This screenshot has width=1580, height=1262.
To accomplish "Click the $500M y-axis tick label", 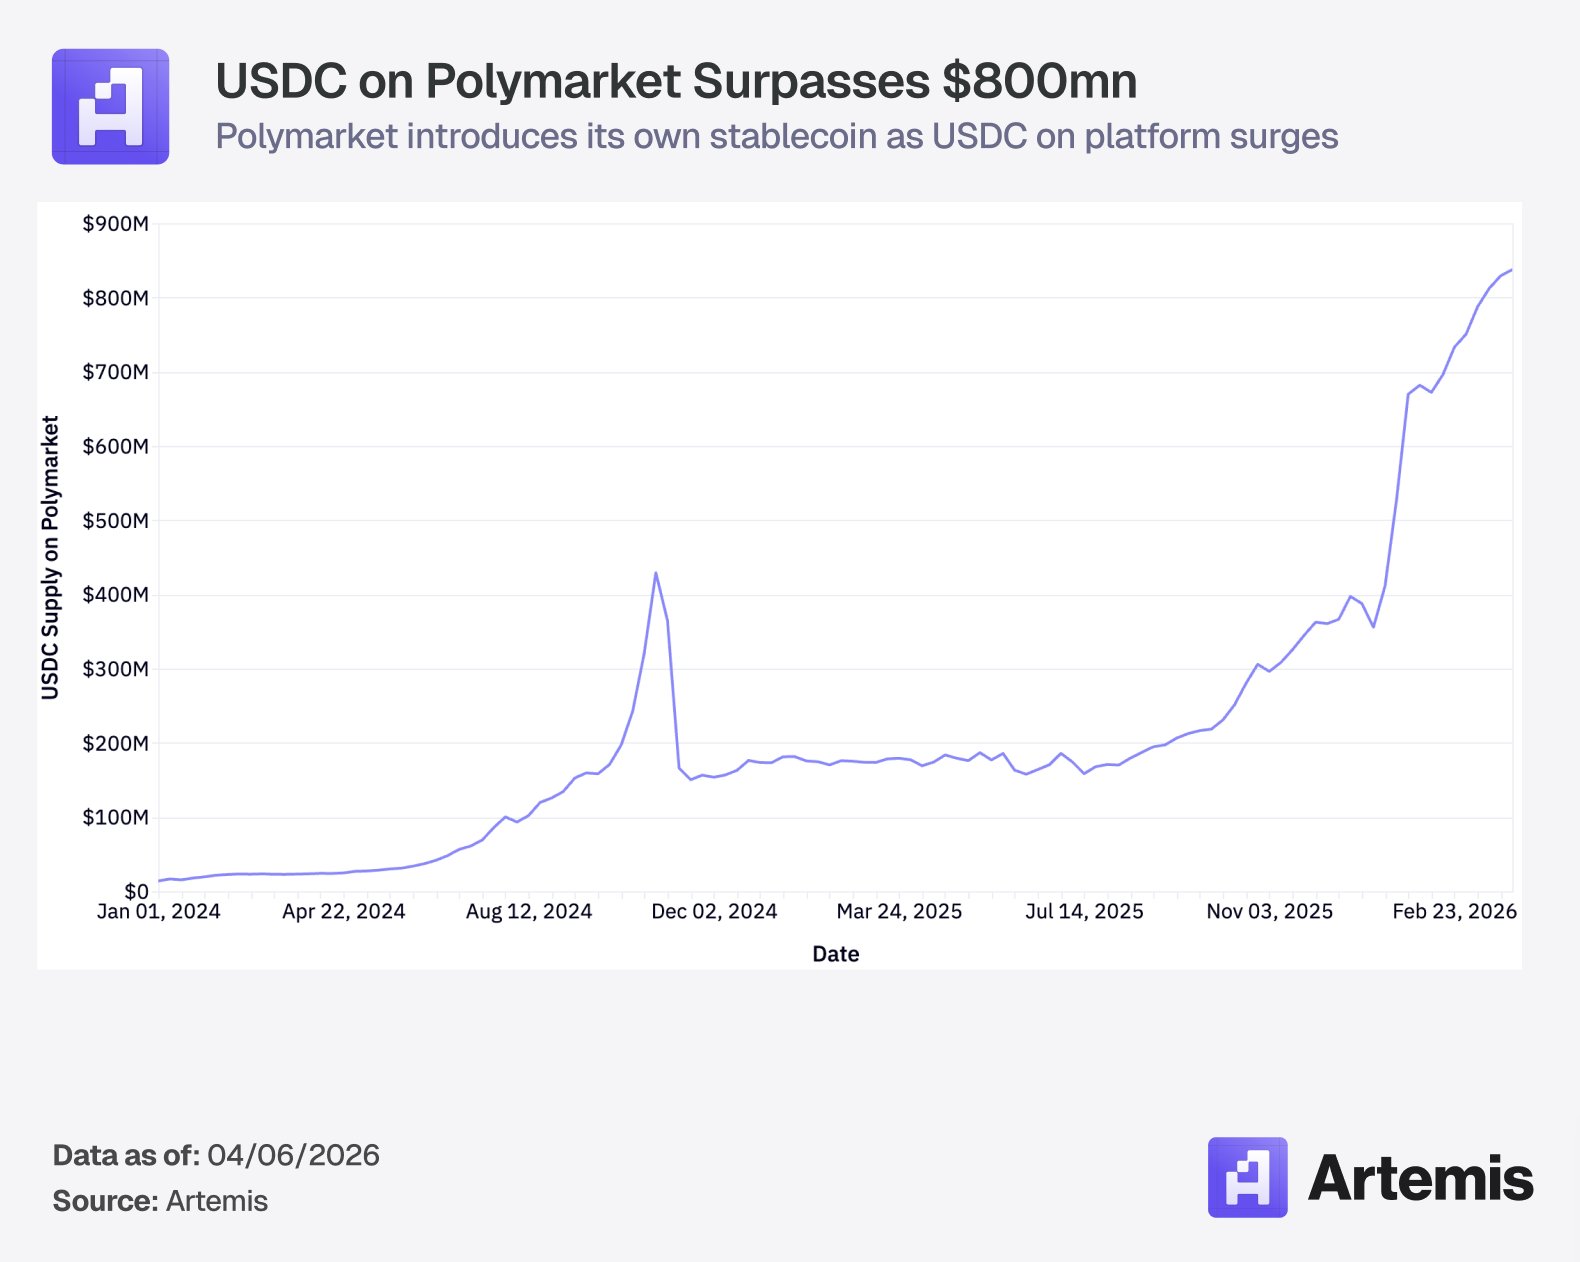I will point(115,521).
